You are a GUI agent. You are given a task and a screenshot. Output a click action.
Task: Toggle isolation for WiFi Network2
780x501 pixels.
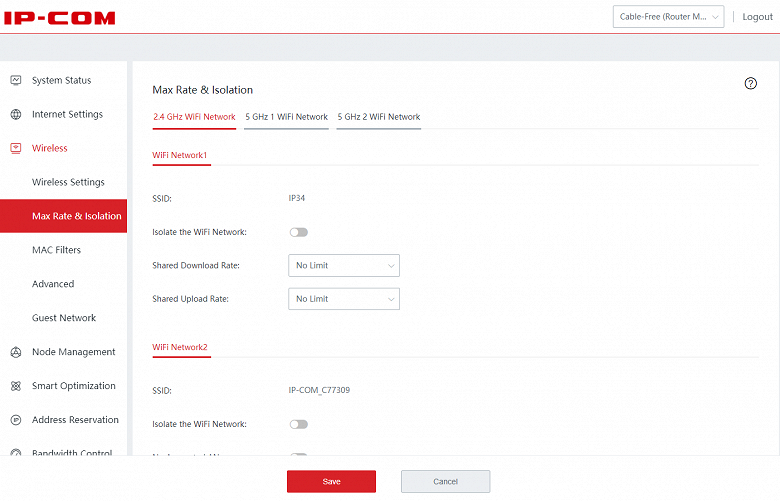(x=298, y=424)
